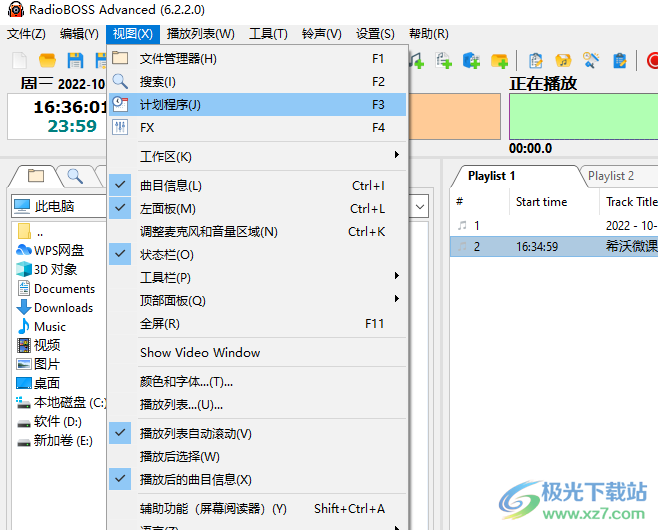
Task: Click the add music note toolbar icon
Action: point(417,60)
